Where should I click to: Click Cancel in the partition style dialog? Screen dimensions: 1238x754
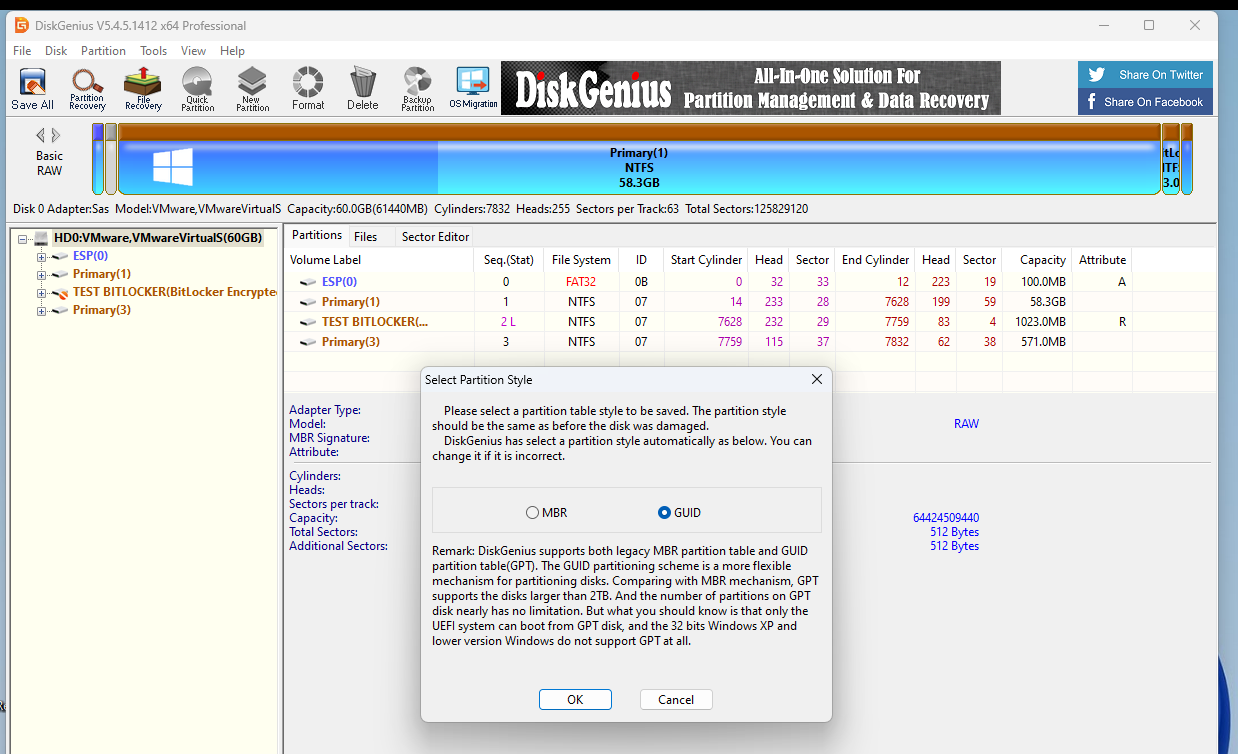click(676, 700)
